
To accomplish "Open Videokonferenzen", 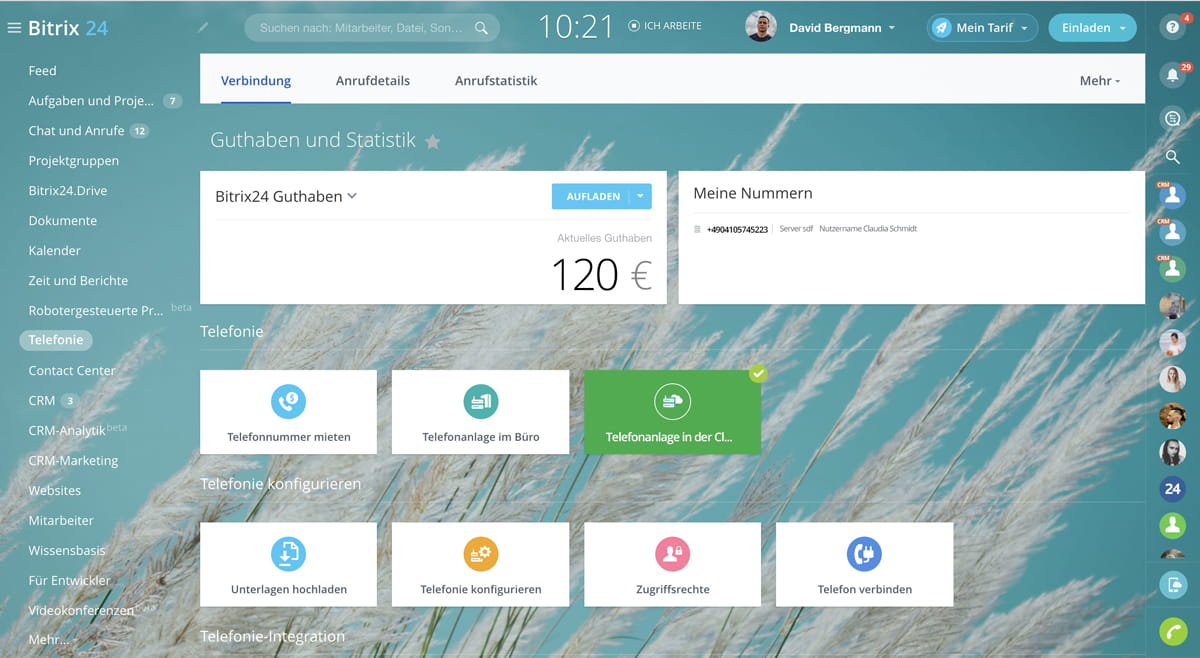I will (81, 611).
